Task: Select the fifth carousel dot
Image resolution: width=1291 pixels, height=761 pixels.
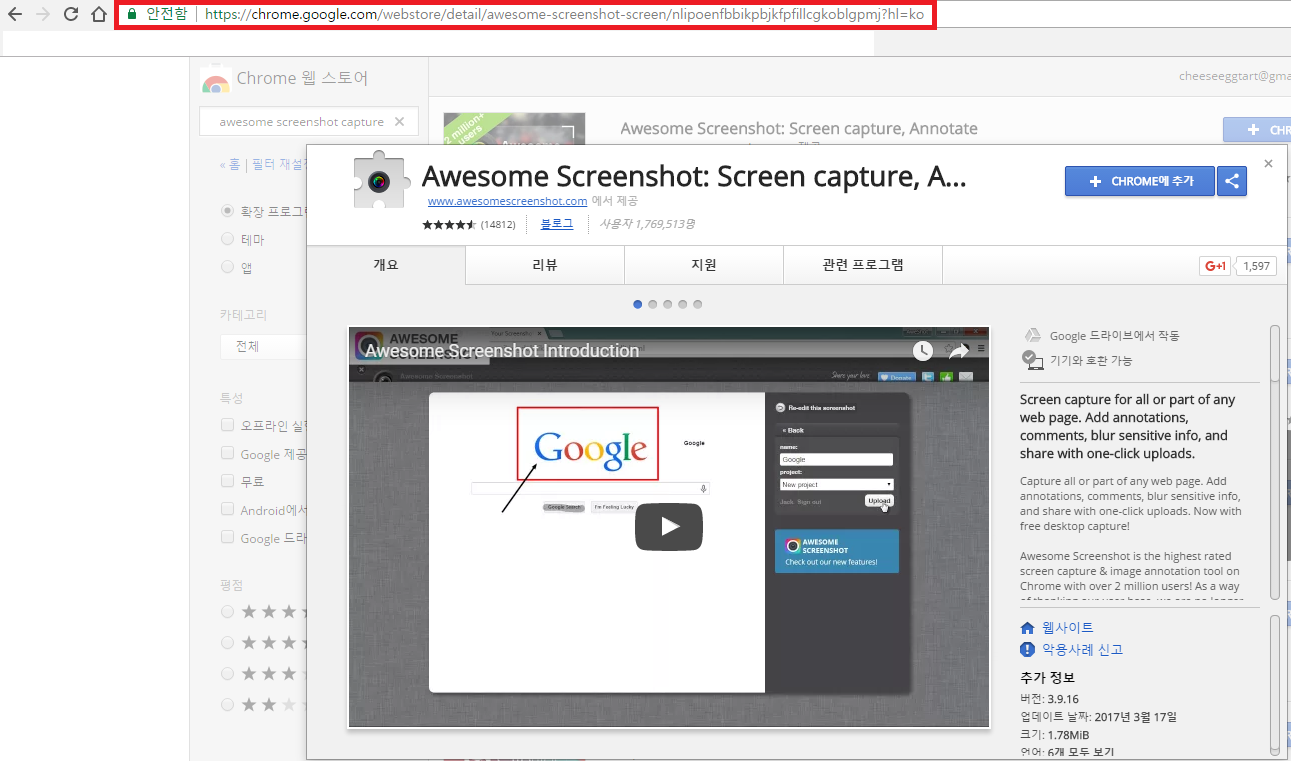Action: (698, 304)
